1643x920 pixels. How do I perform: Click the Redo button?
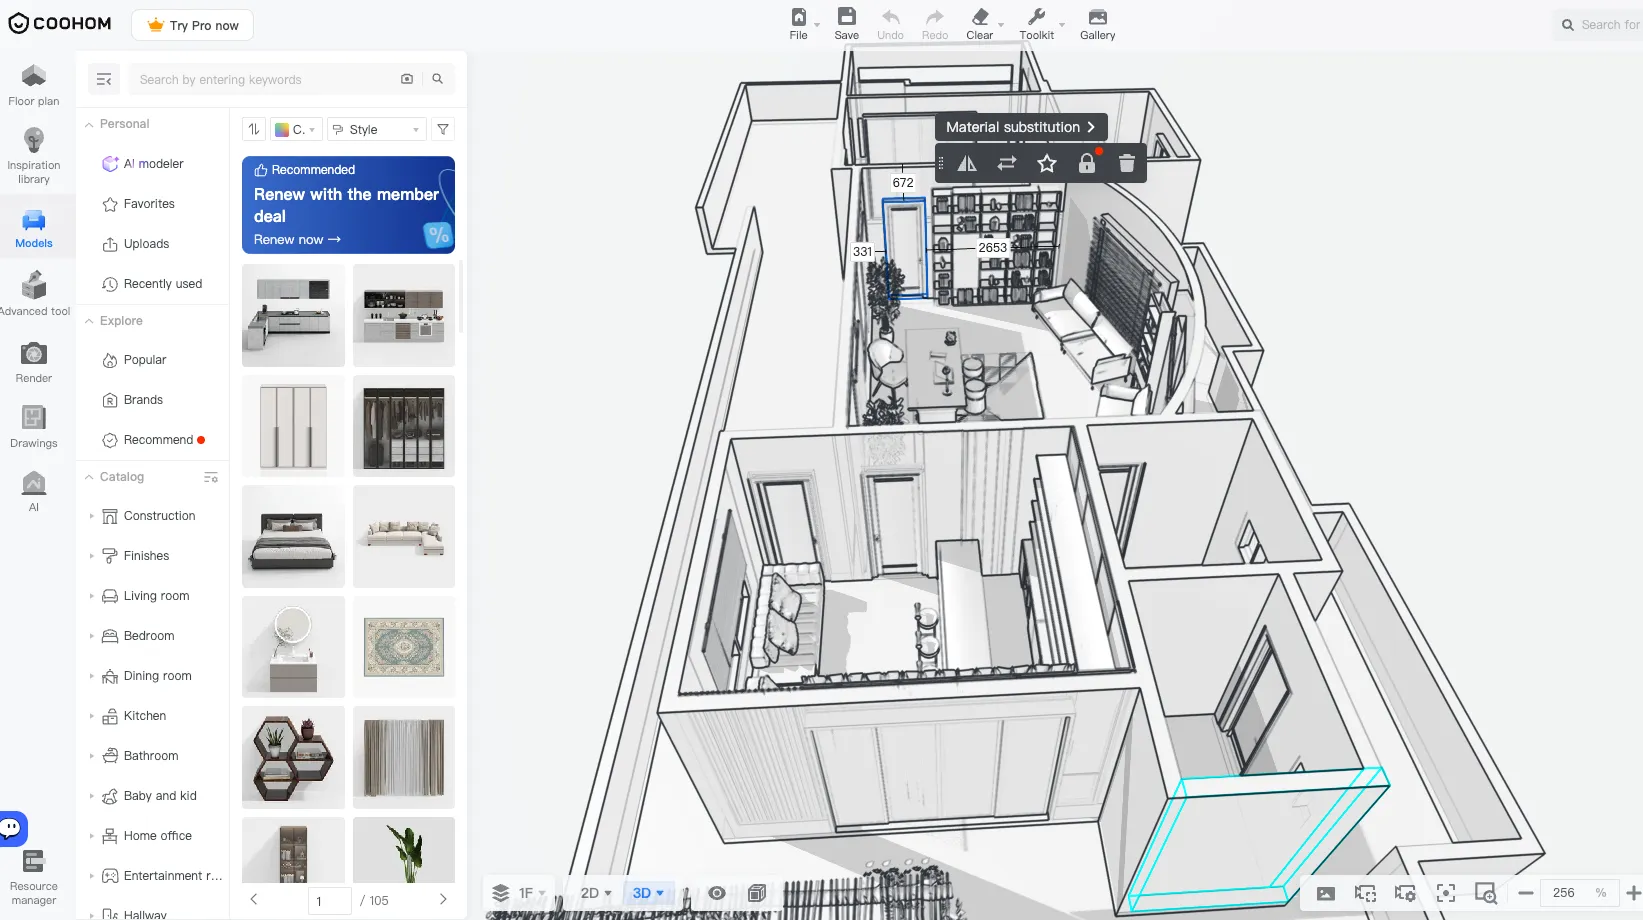935,24
